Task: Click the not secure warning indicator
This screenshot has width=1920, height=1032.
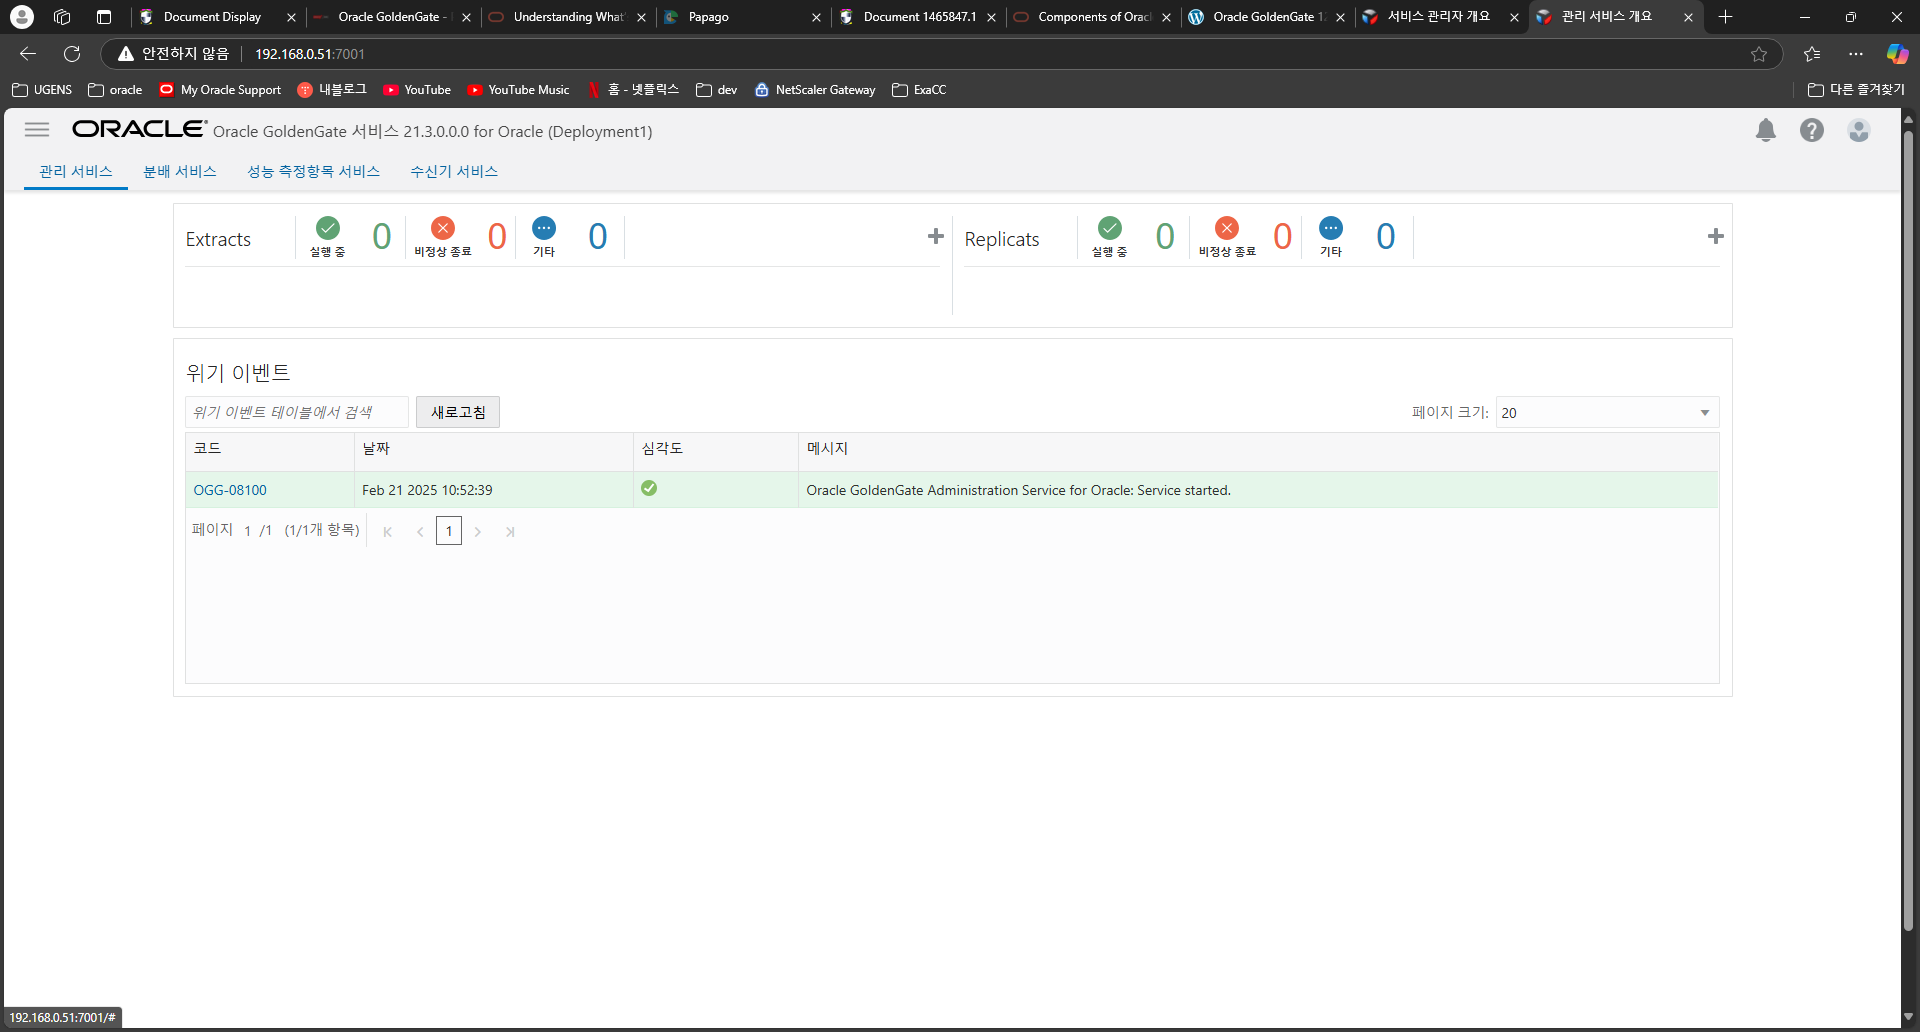Action: (x=174, y=54)
